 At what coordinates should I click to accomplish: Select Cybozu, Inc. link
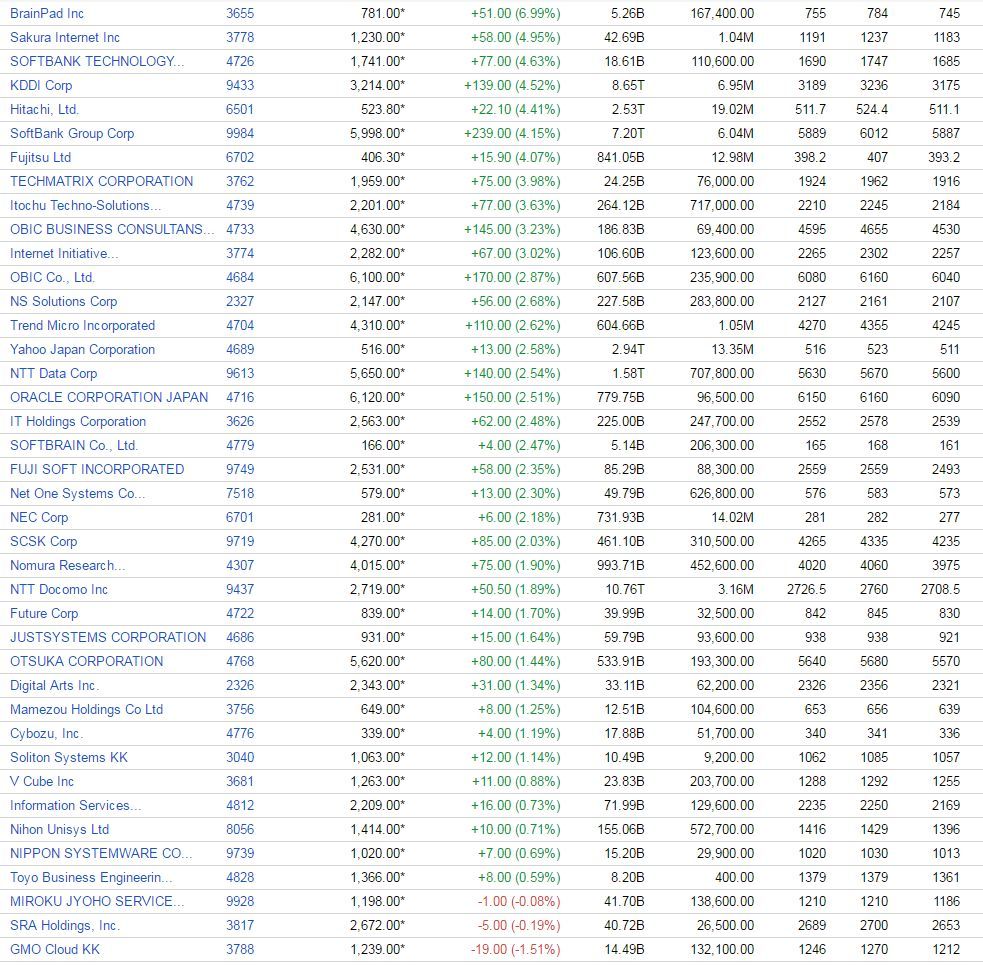coord(46,734)
